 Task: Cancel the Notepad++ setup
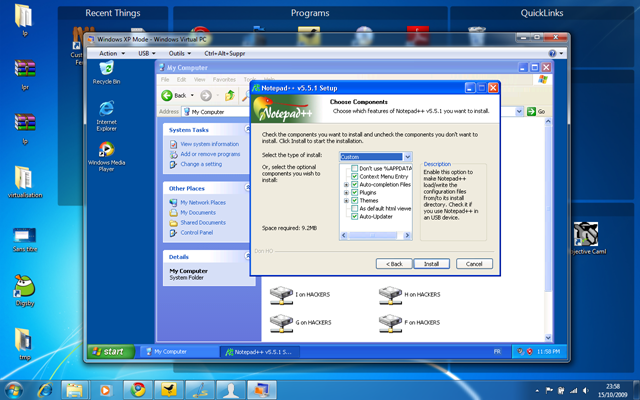click(474, 264)
